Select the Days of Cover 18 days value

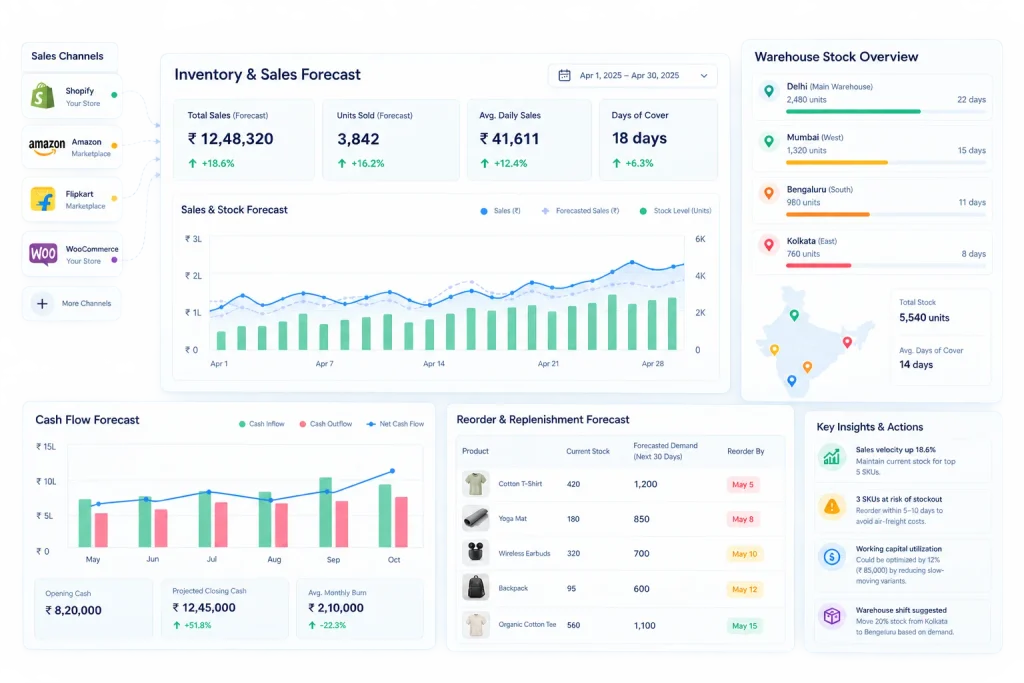pos(639,138)
